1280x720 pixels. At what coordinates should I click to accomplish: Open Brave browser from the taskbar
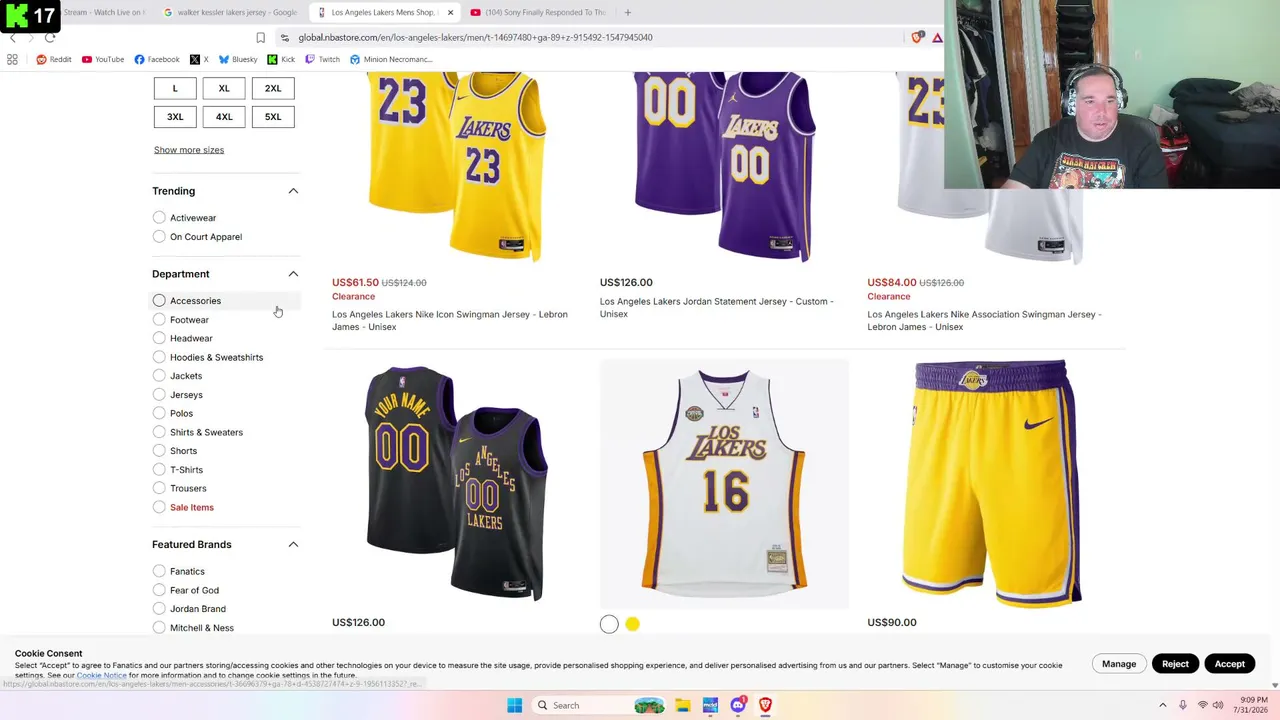point(765,705)
